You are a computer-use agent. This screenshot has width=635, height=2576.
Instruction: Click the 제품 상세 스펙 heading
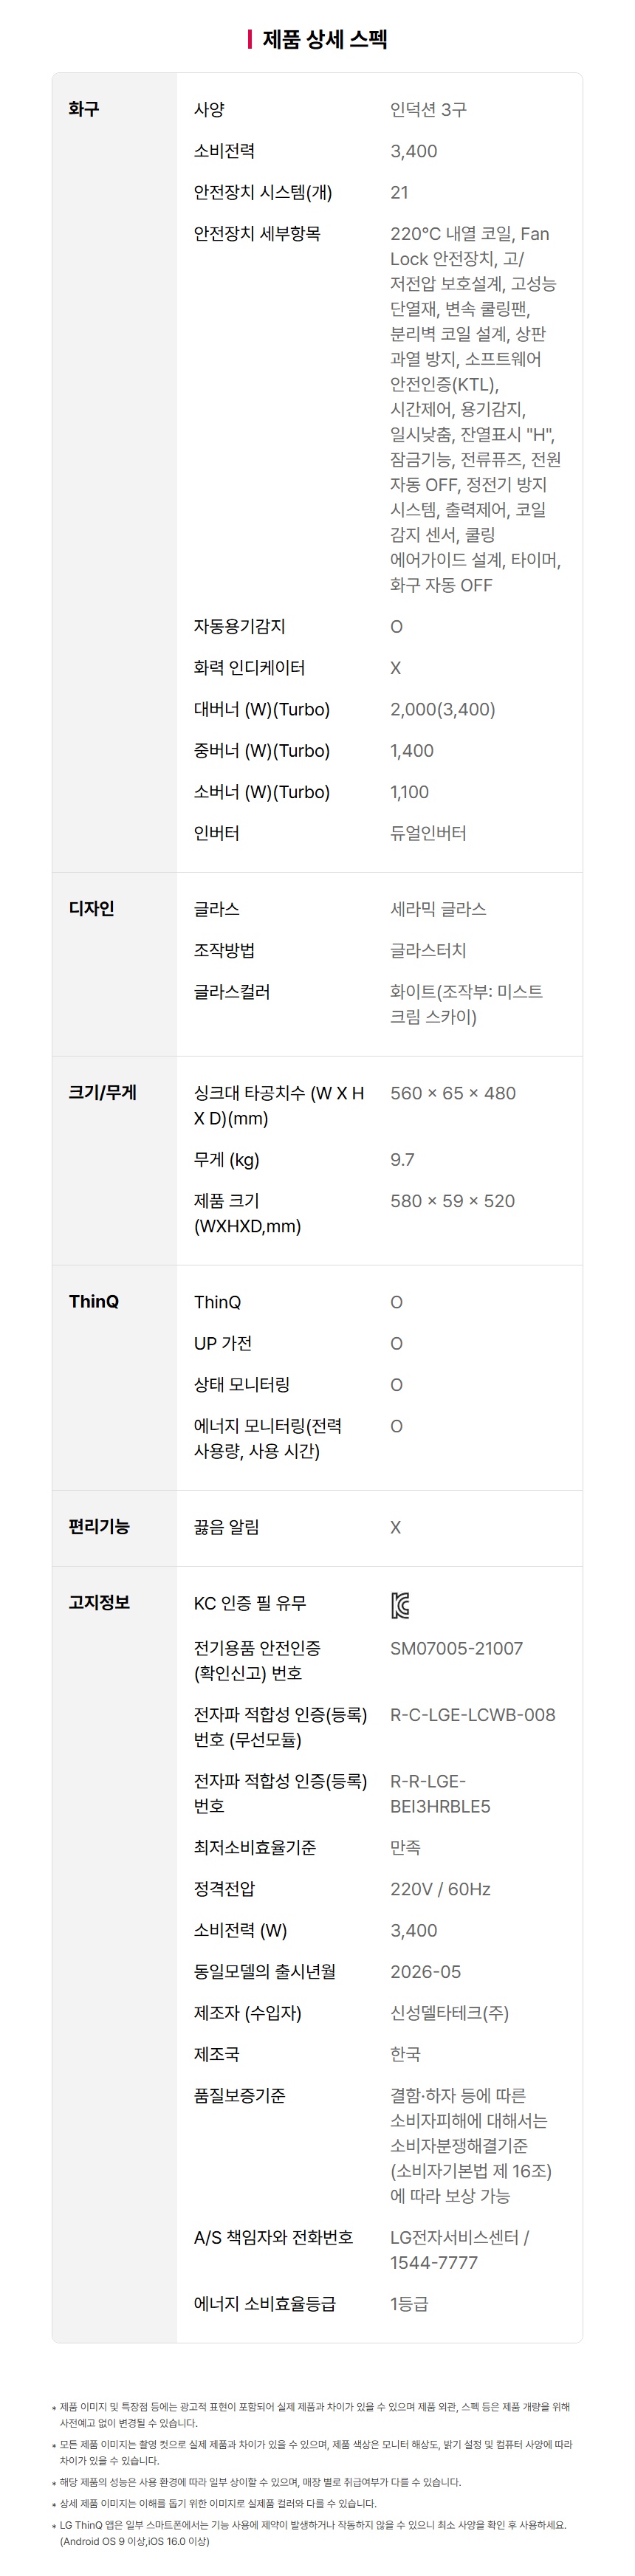[x=324, y=39]
